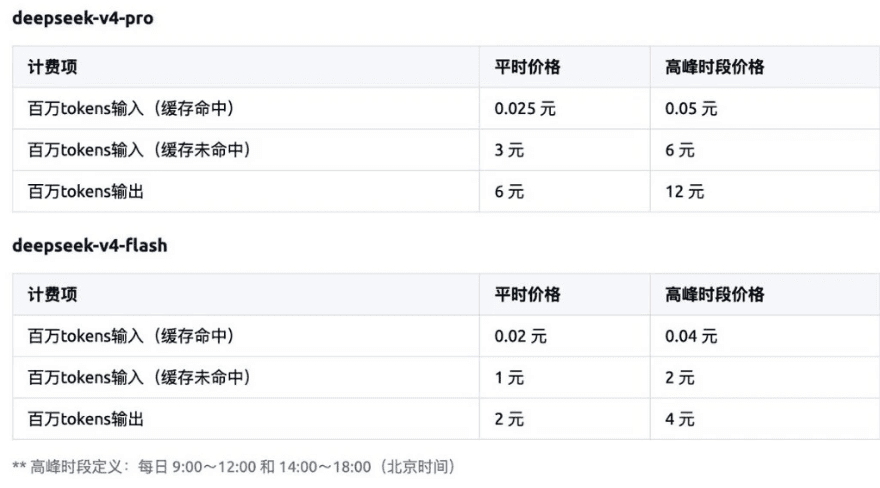Click the deepseek-v4-pro heading
The width and height of the screenshot is (880, 488).
82,18
